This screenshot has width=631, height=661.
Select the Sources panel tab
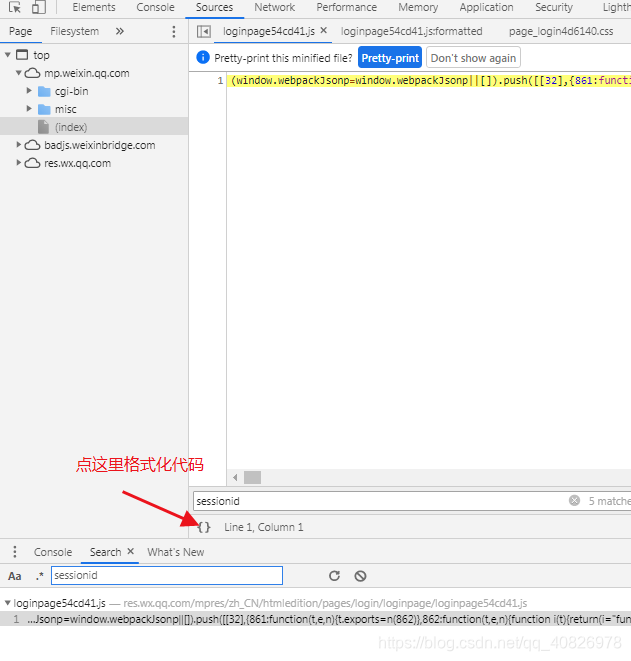pos(214,8)
